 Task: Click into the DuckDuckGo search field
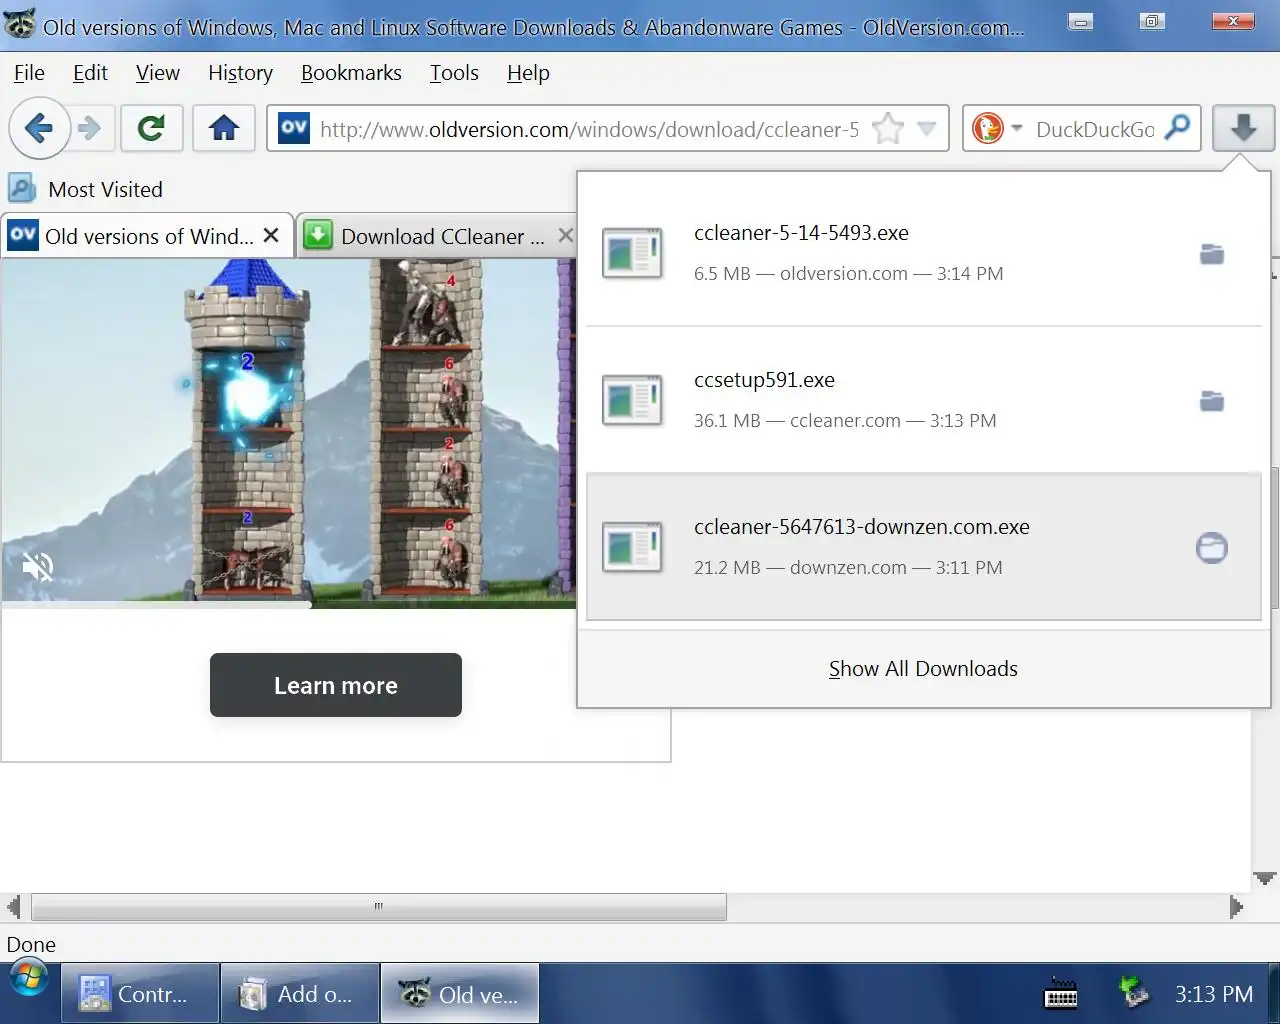(1095, 129)
